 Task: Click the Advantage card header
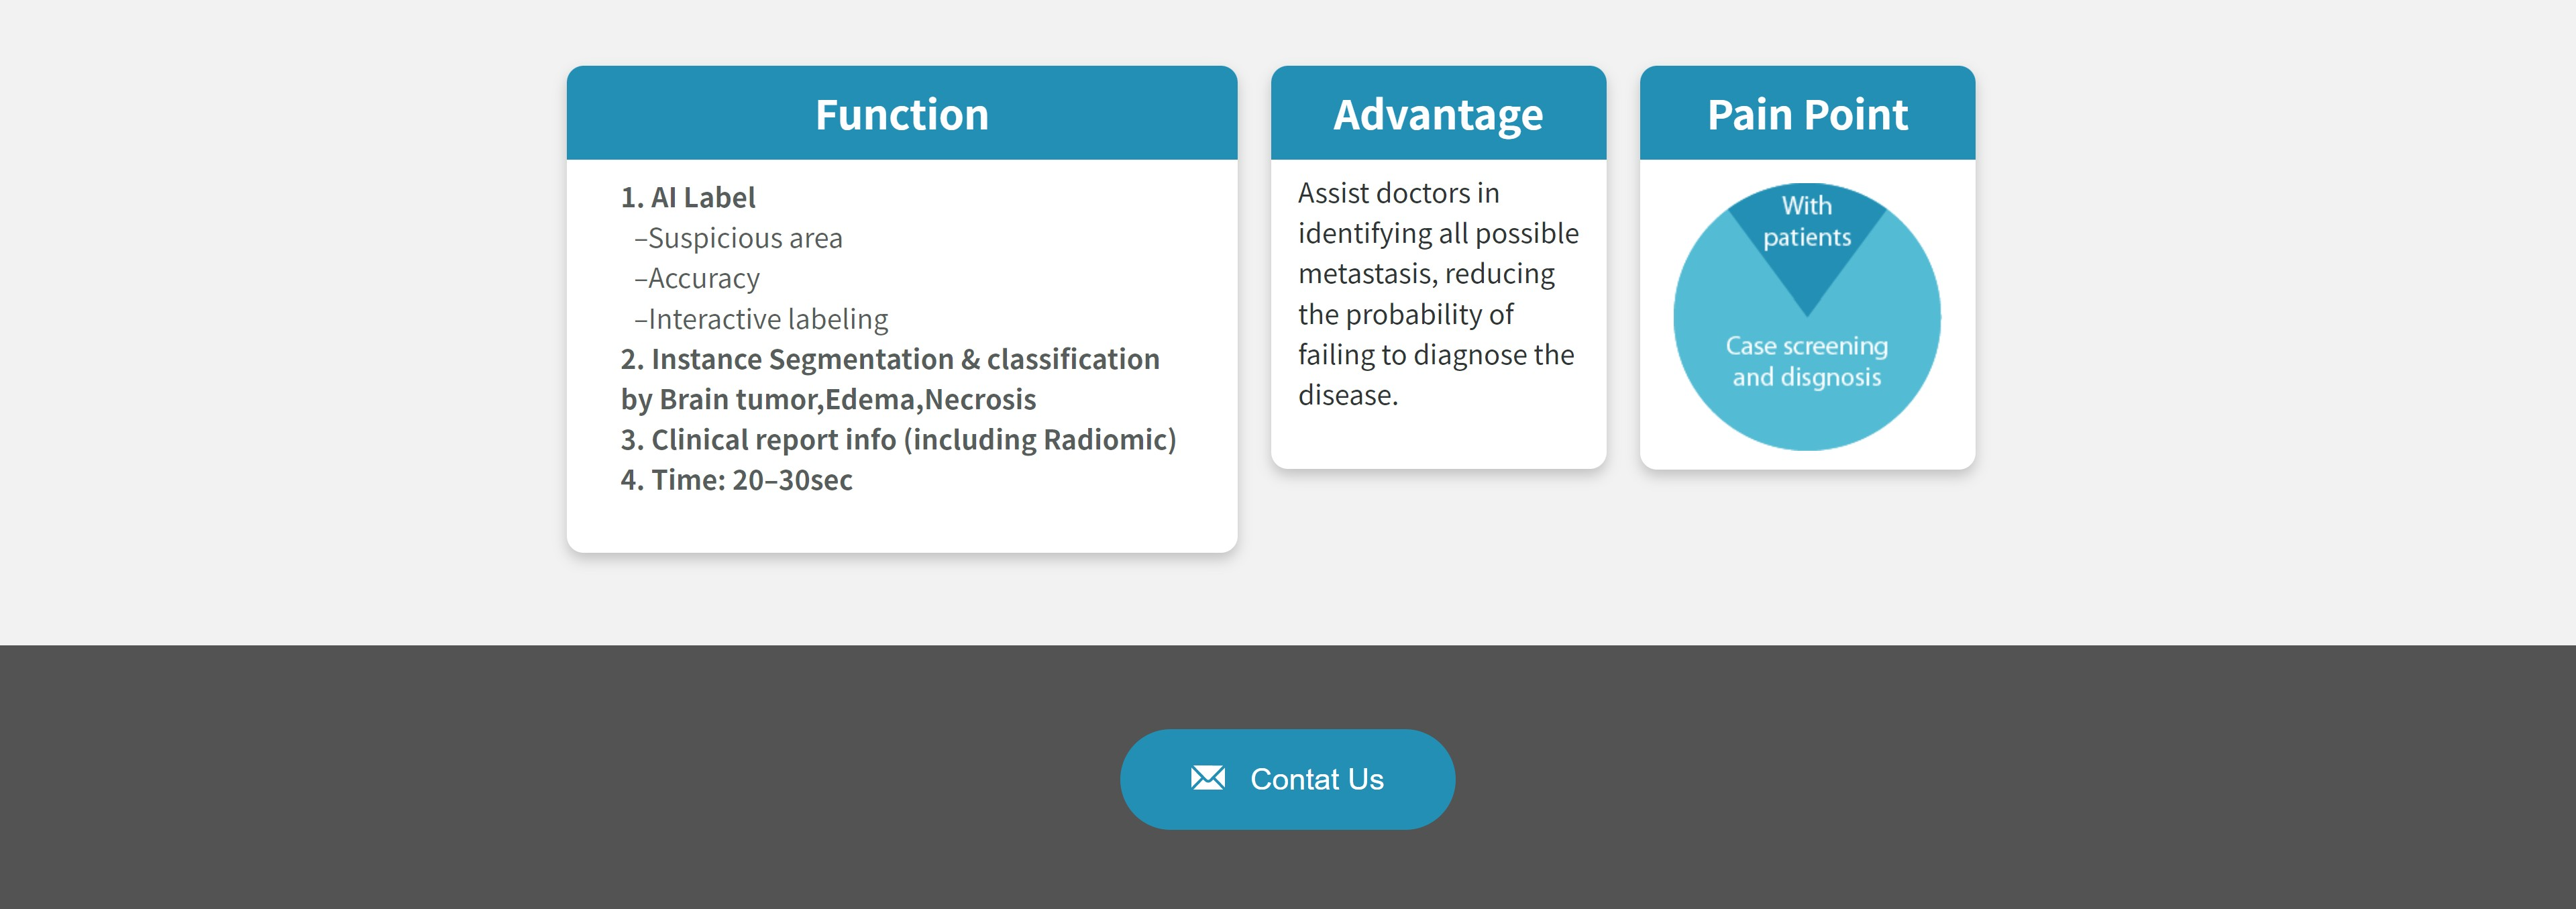click(x=1437, y=114)
